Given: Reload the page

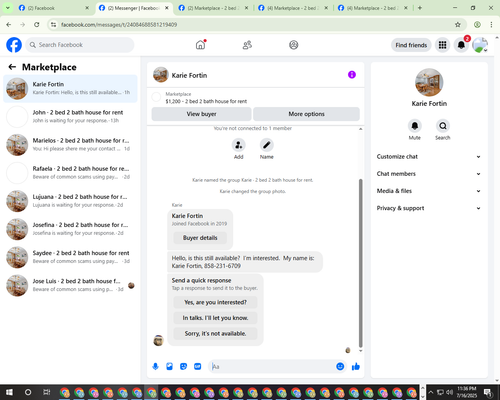Looking at the screenshot, I should click(x=37, y=25).
